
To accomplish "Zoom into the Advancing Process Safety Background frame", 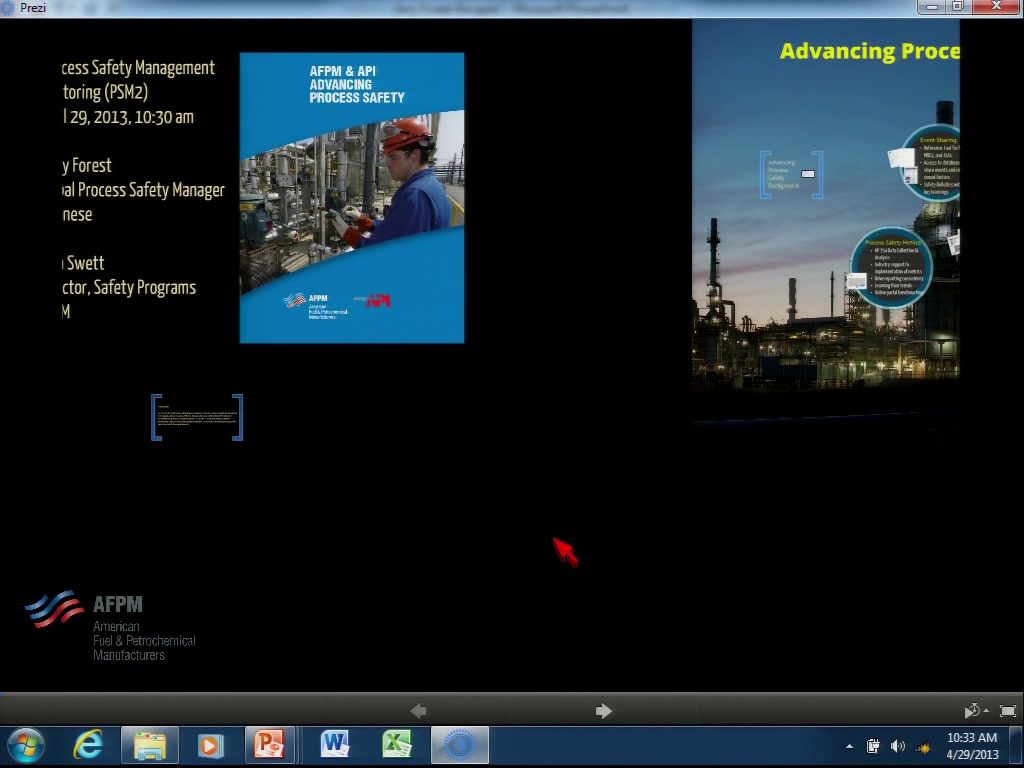I will coord(791,174).
